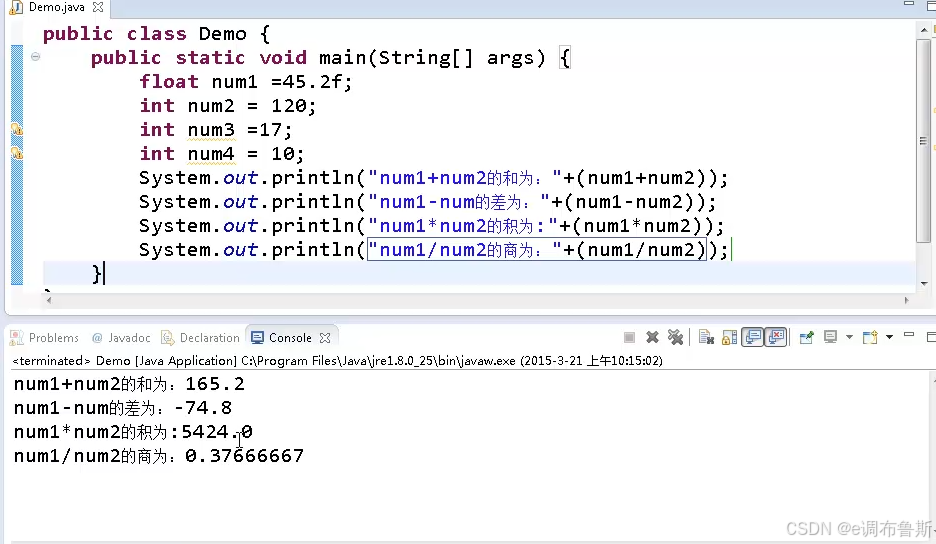936x544 pixels.
Task: Click the Terminate (stop) console button
Action: click(629, 338)
